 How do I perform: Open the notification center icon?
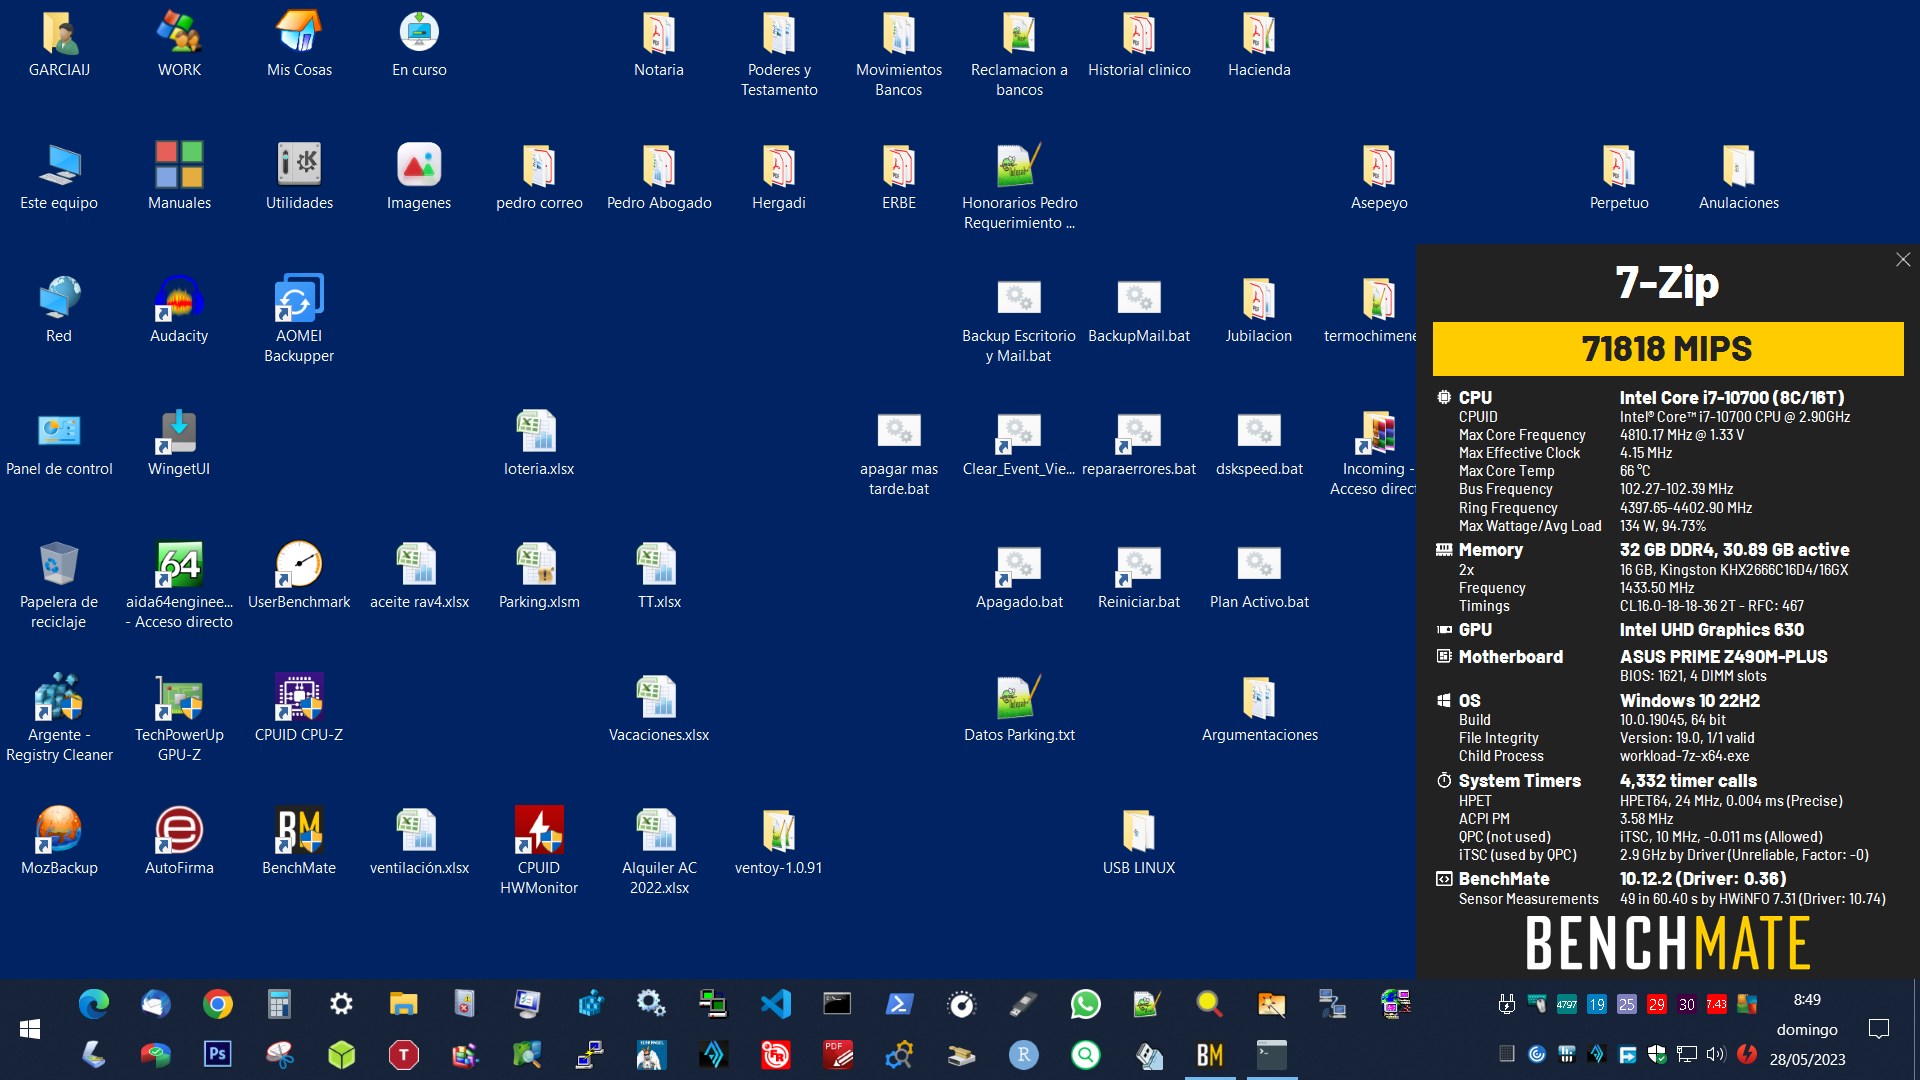point(1879,1029)
